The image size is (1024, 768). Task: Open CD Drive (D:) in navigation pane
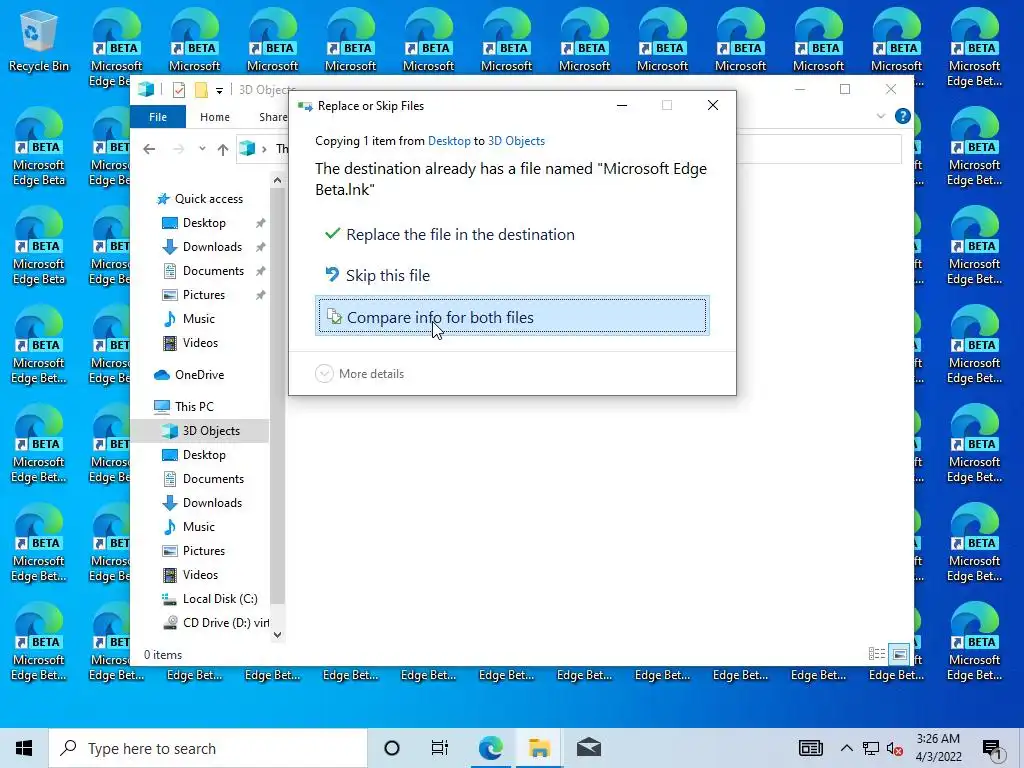coord(225,623)
